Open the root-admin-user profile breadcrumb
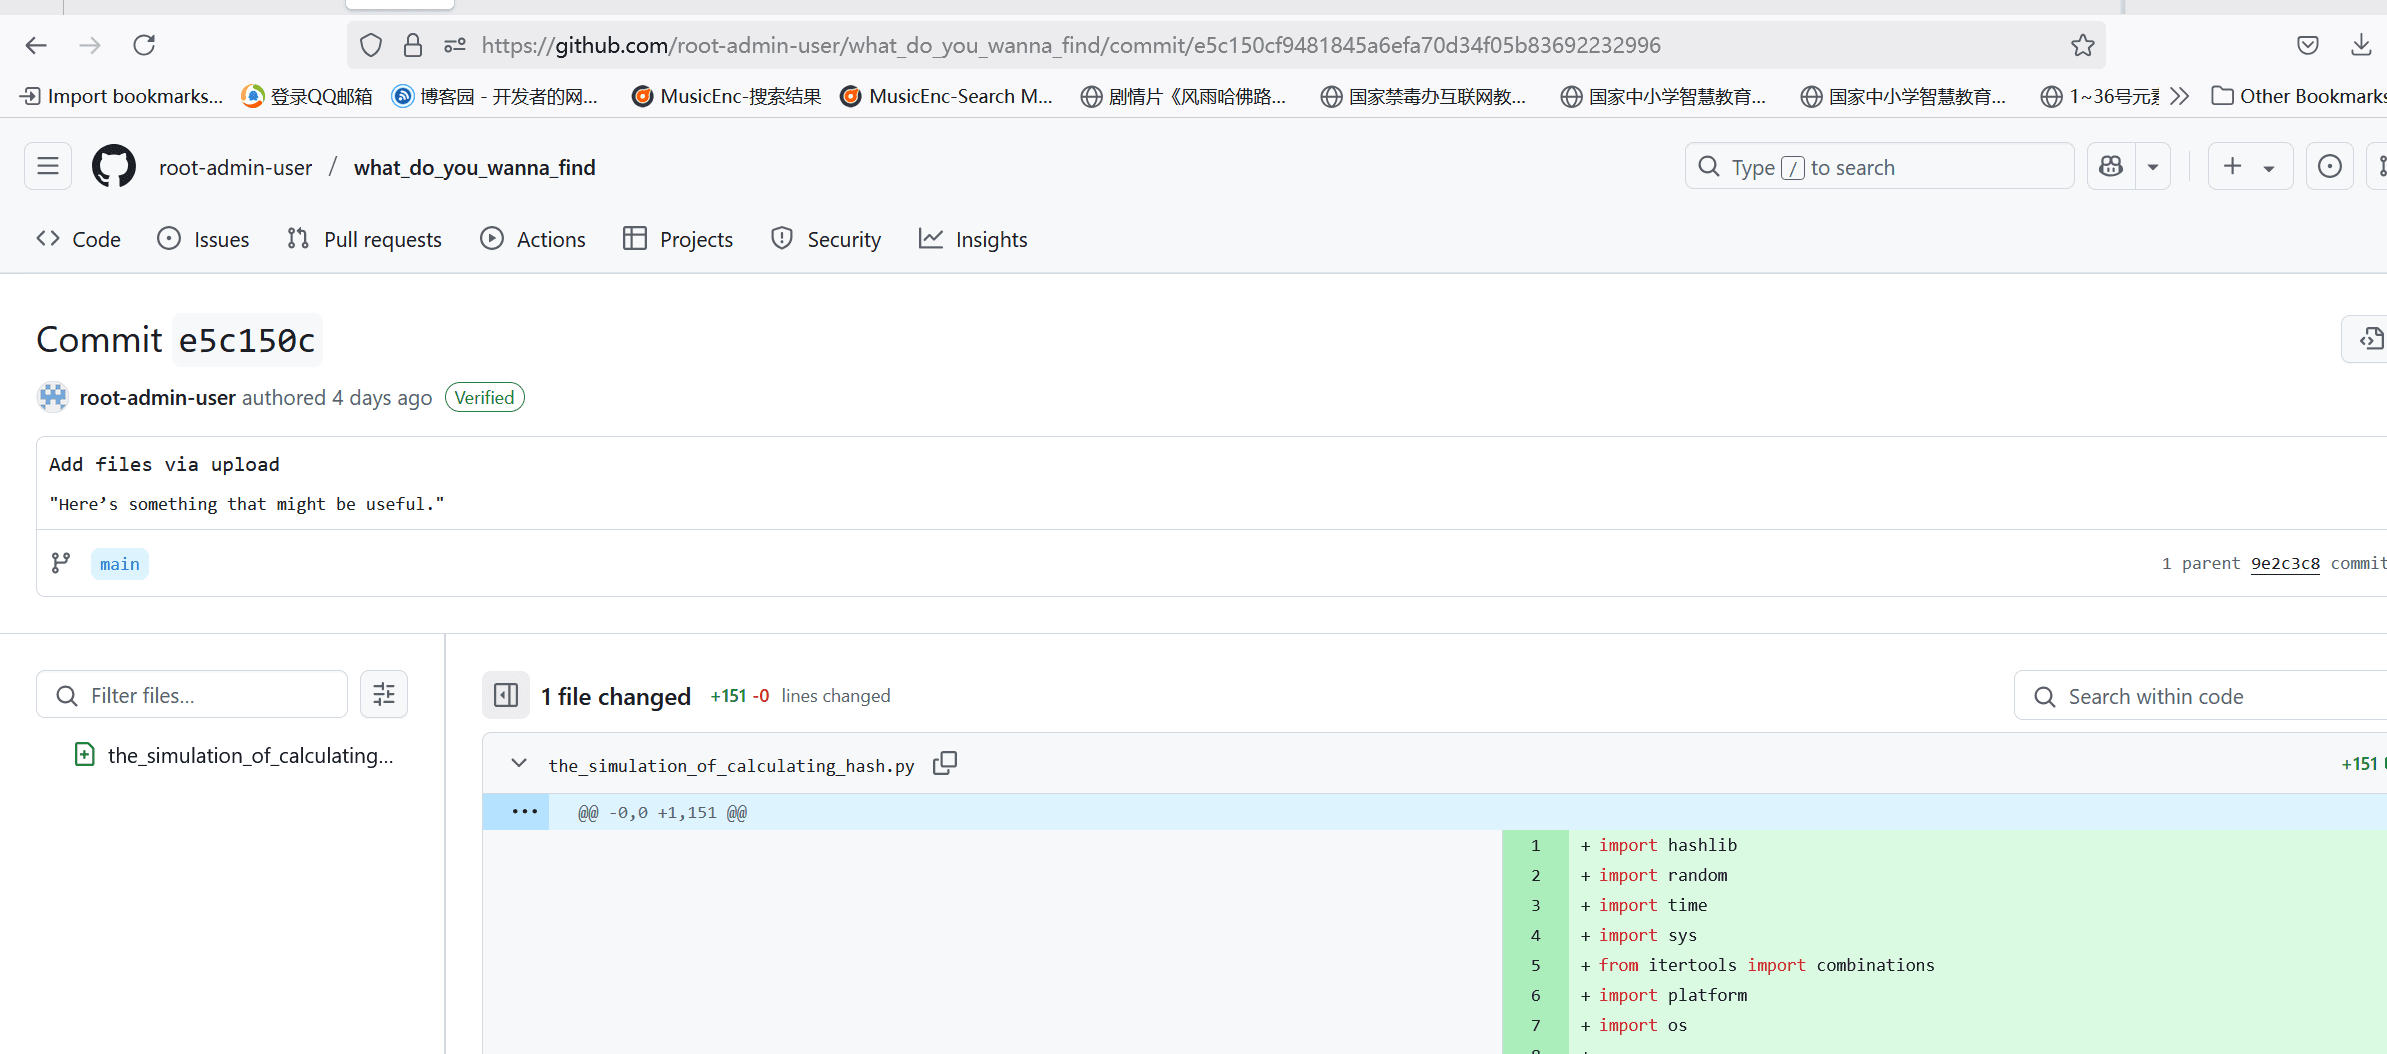The image size is (2387, 1054). coord(235,167)
